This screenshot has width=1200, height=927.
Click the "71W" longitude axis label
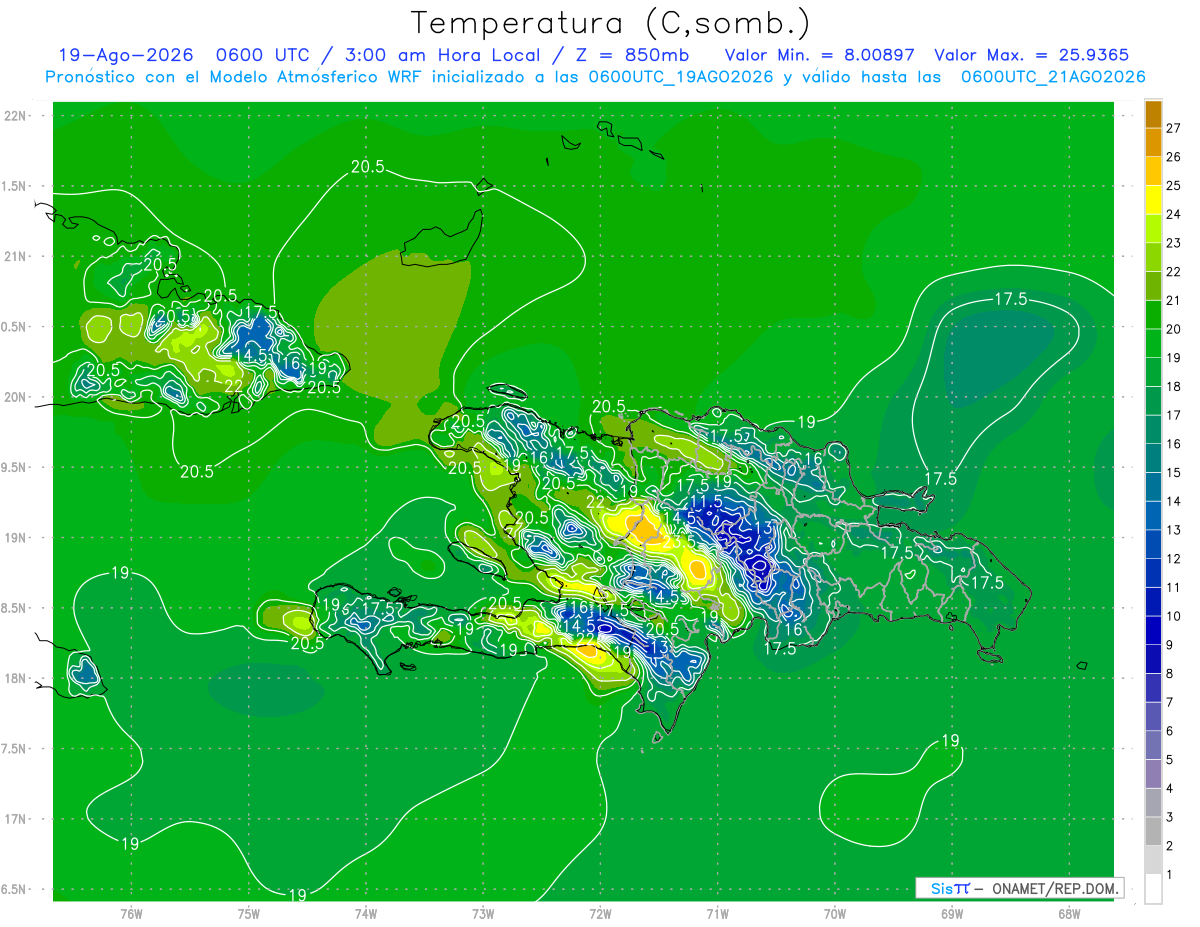[717, 914]
